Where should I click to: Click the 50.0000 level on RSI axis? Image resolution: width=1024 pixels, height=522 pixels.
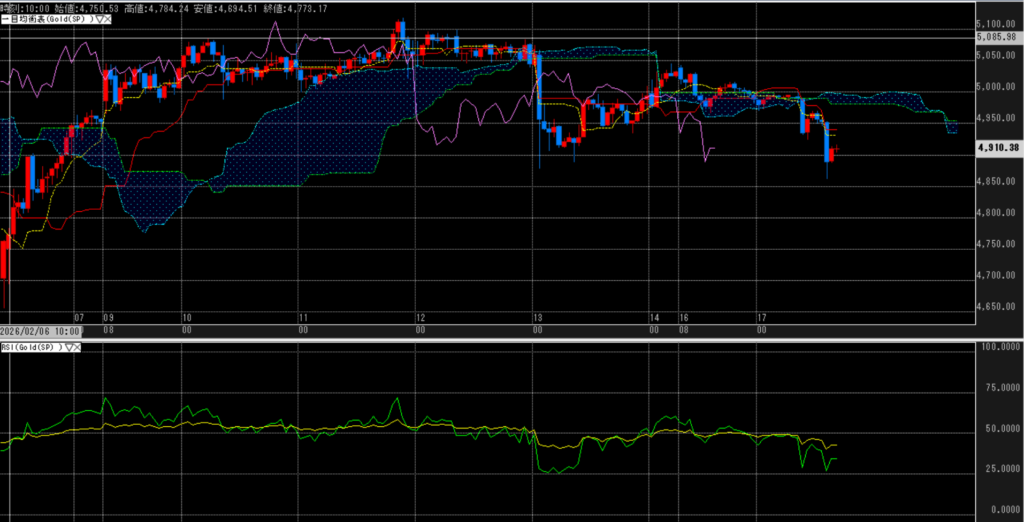[x=996, y=432]
